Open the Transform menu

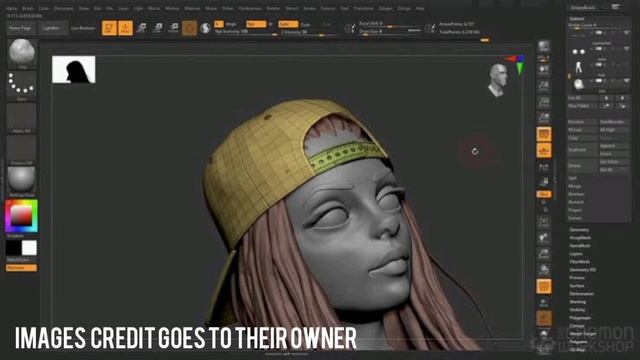[x=363, y=9]
